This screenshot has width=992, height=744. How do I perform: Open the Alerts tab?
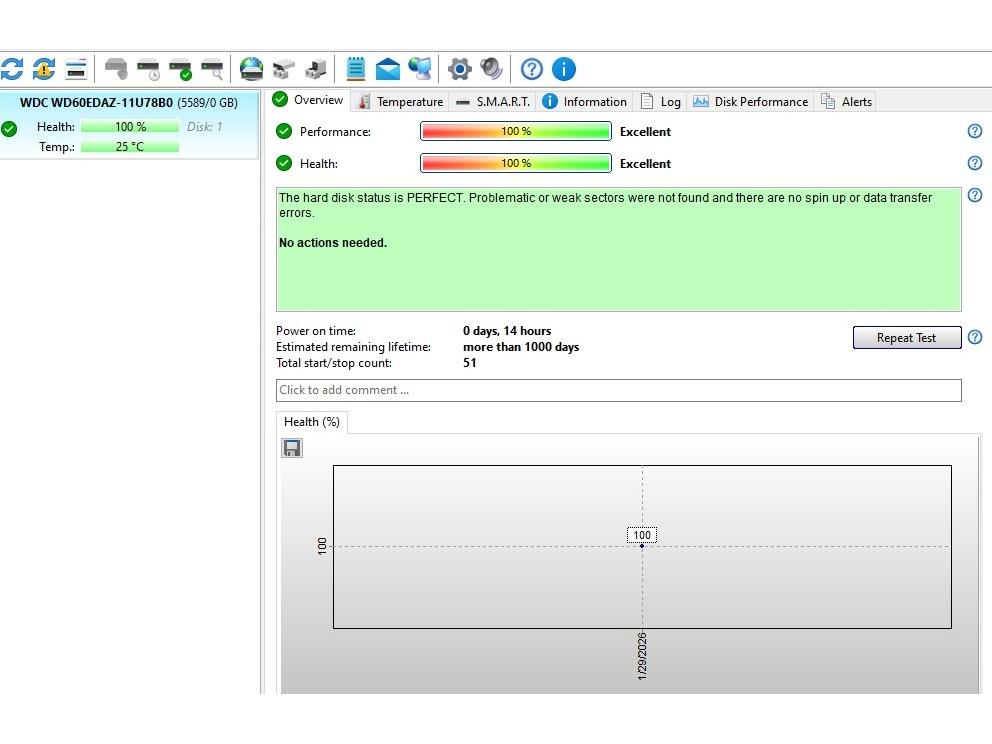coord(846,102)
